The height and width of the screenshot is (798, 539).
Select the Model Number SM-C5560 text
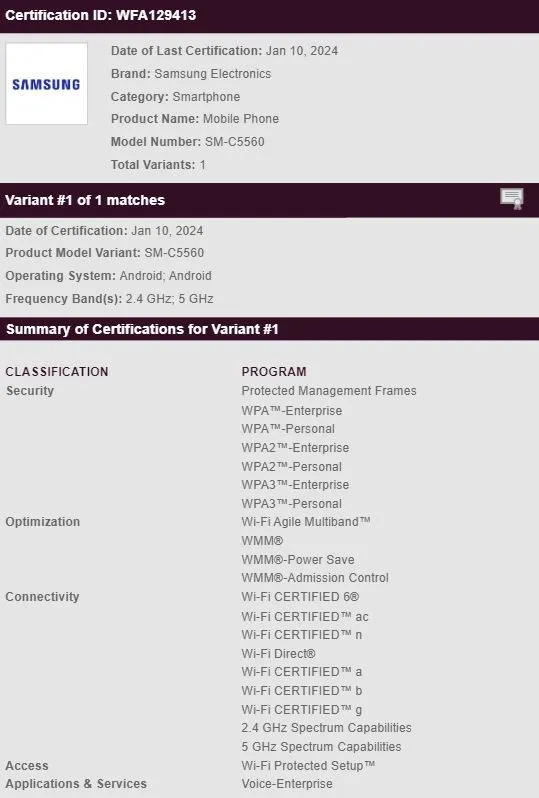(187, 141)
